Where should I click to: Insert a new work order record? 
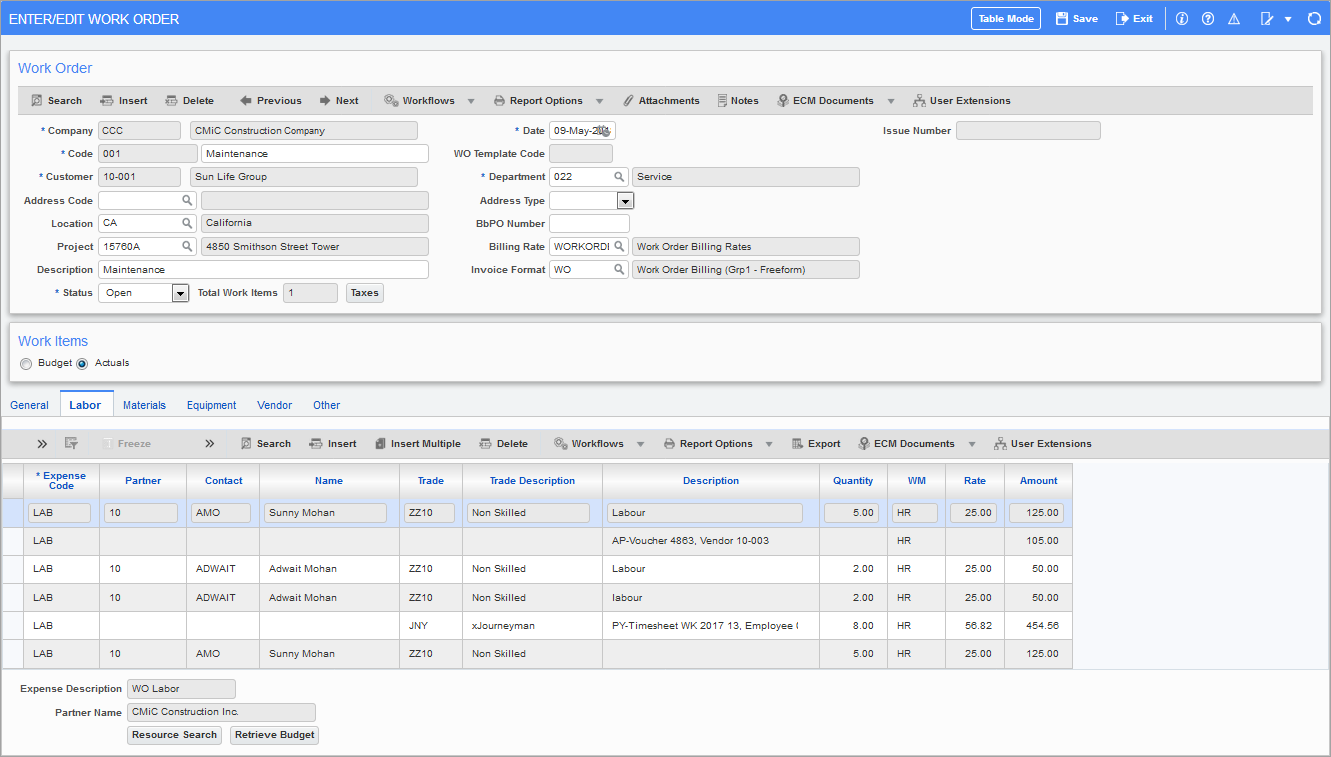point(123,100)
